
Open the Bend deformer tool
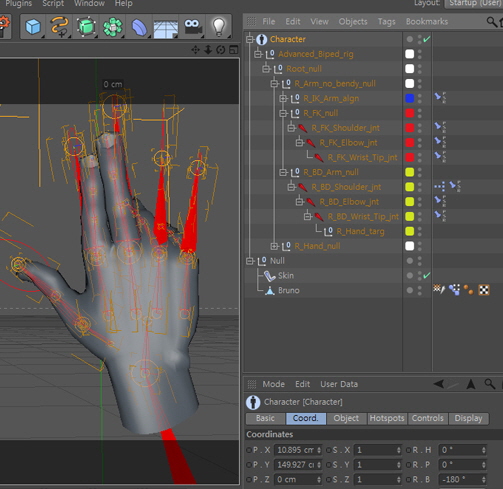point(139,27)
